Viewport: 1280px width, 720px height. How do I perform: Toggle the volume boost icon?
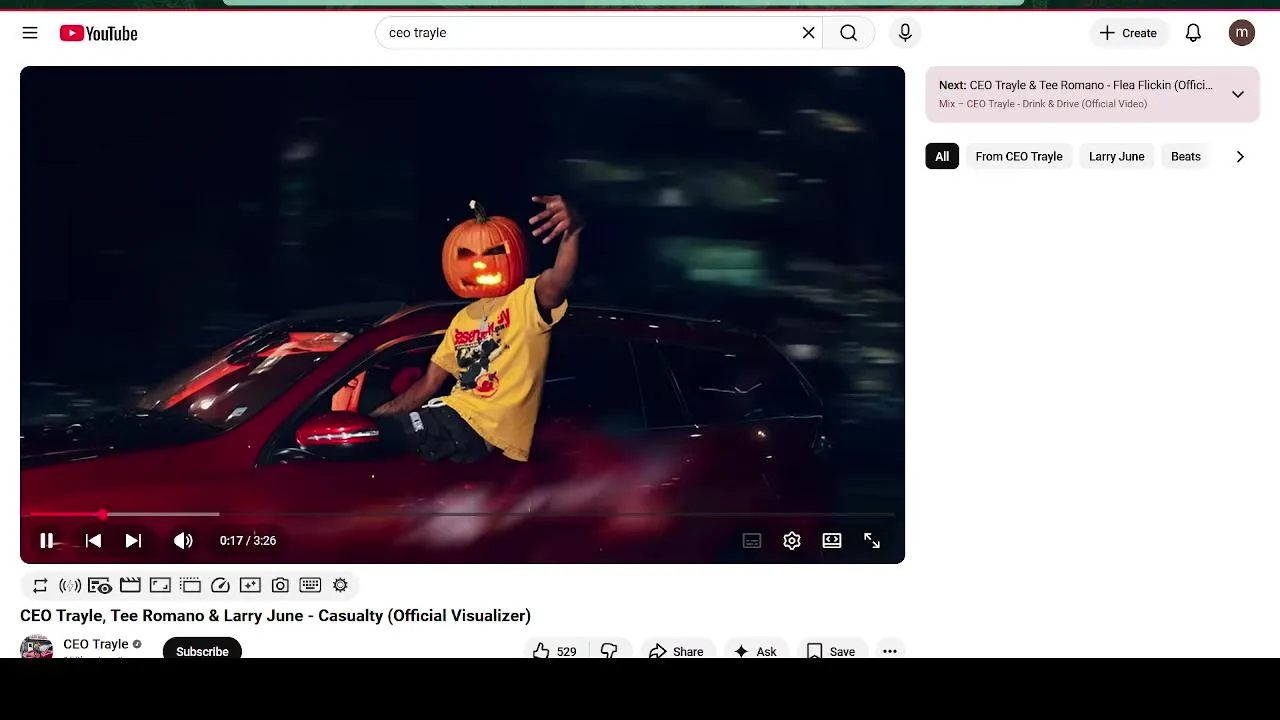pyautogui.click(x=70, y=585)
